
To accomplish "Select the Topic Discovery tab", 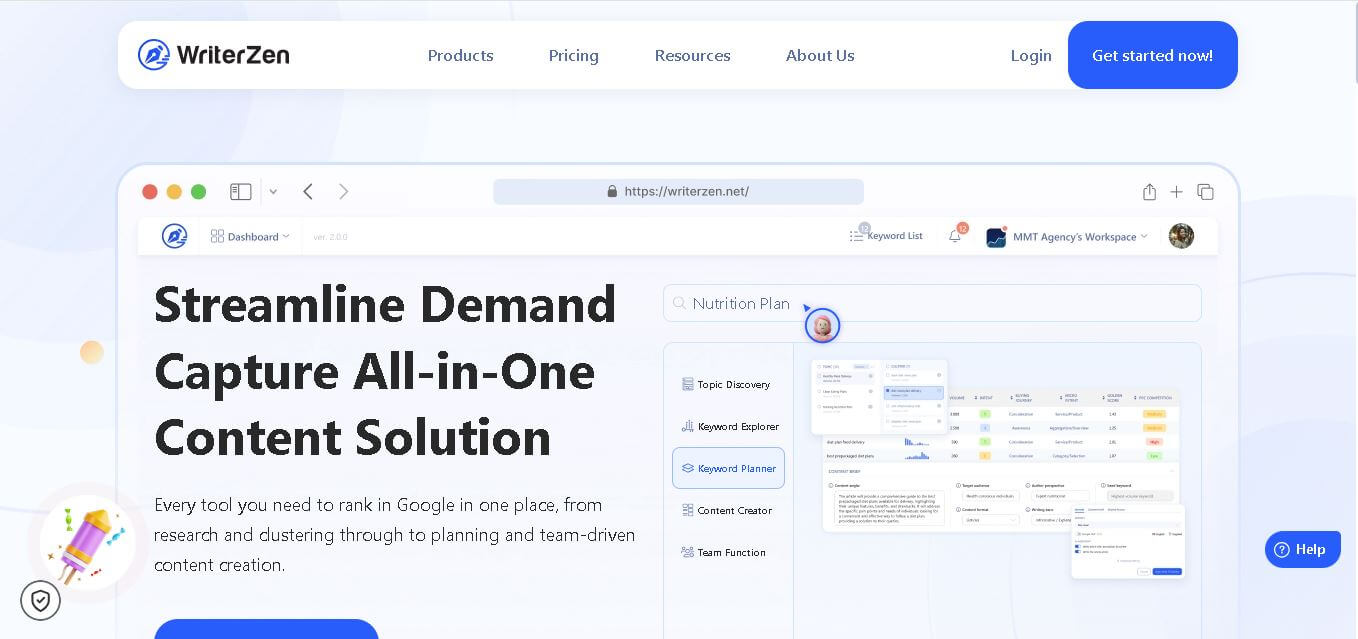I will point(726,384).
